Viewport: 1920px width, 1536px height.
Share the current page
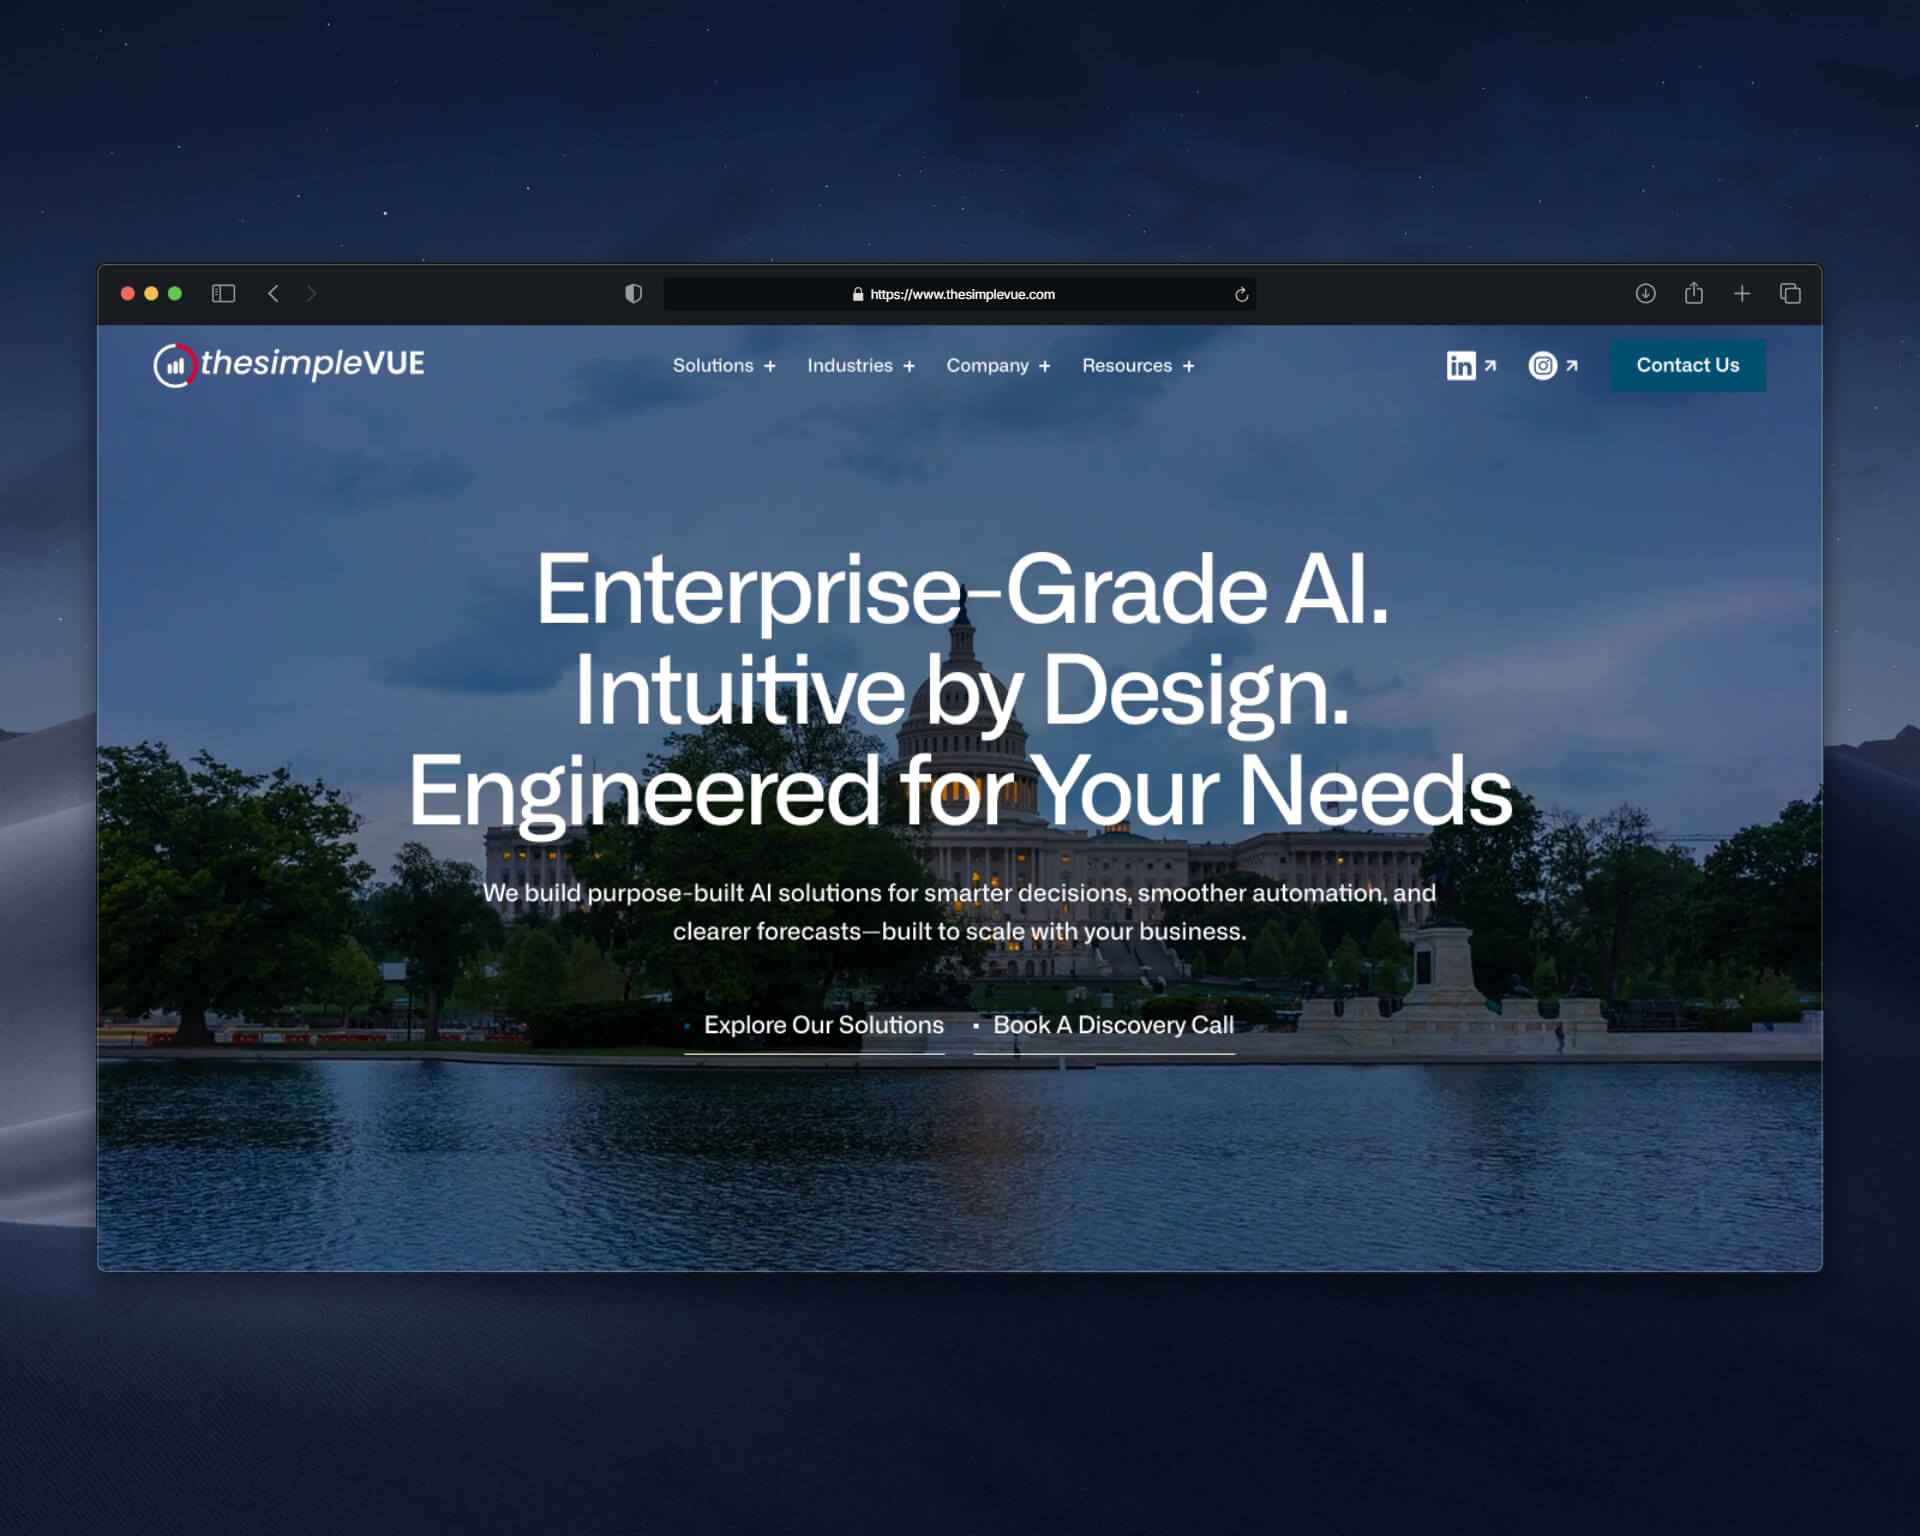1694,293
